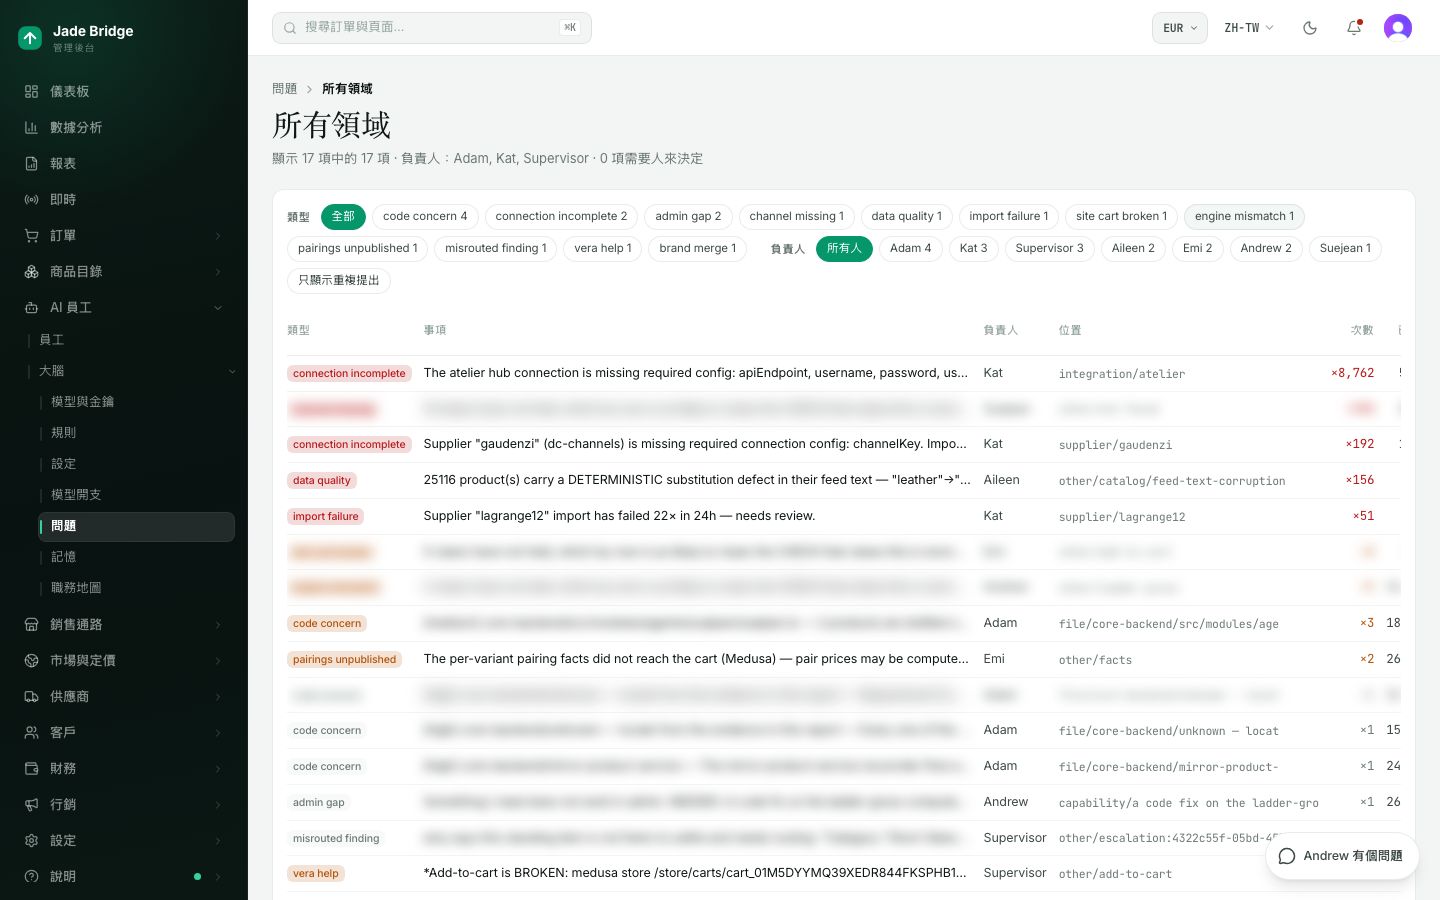Open the 儀表板 dashboard icon

coord(31,91)
